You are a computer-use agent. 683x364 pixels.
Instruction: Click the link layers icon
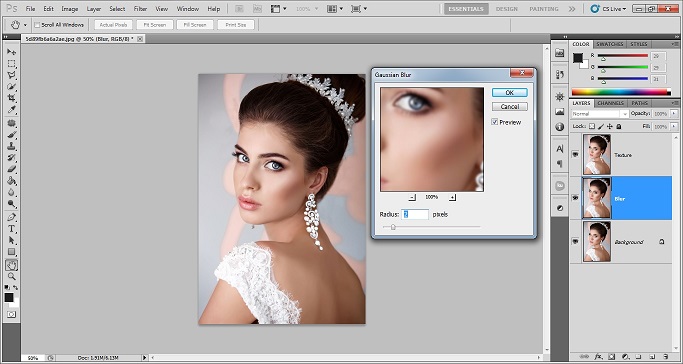click(x=584, y=357)
